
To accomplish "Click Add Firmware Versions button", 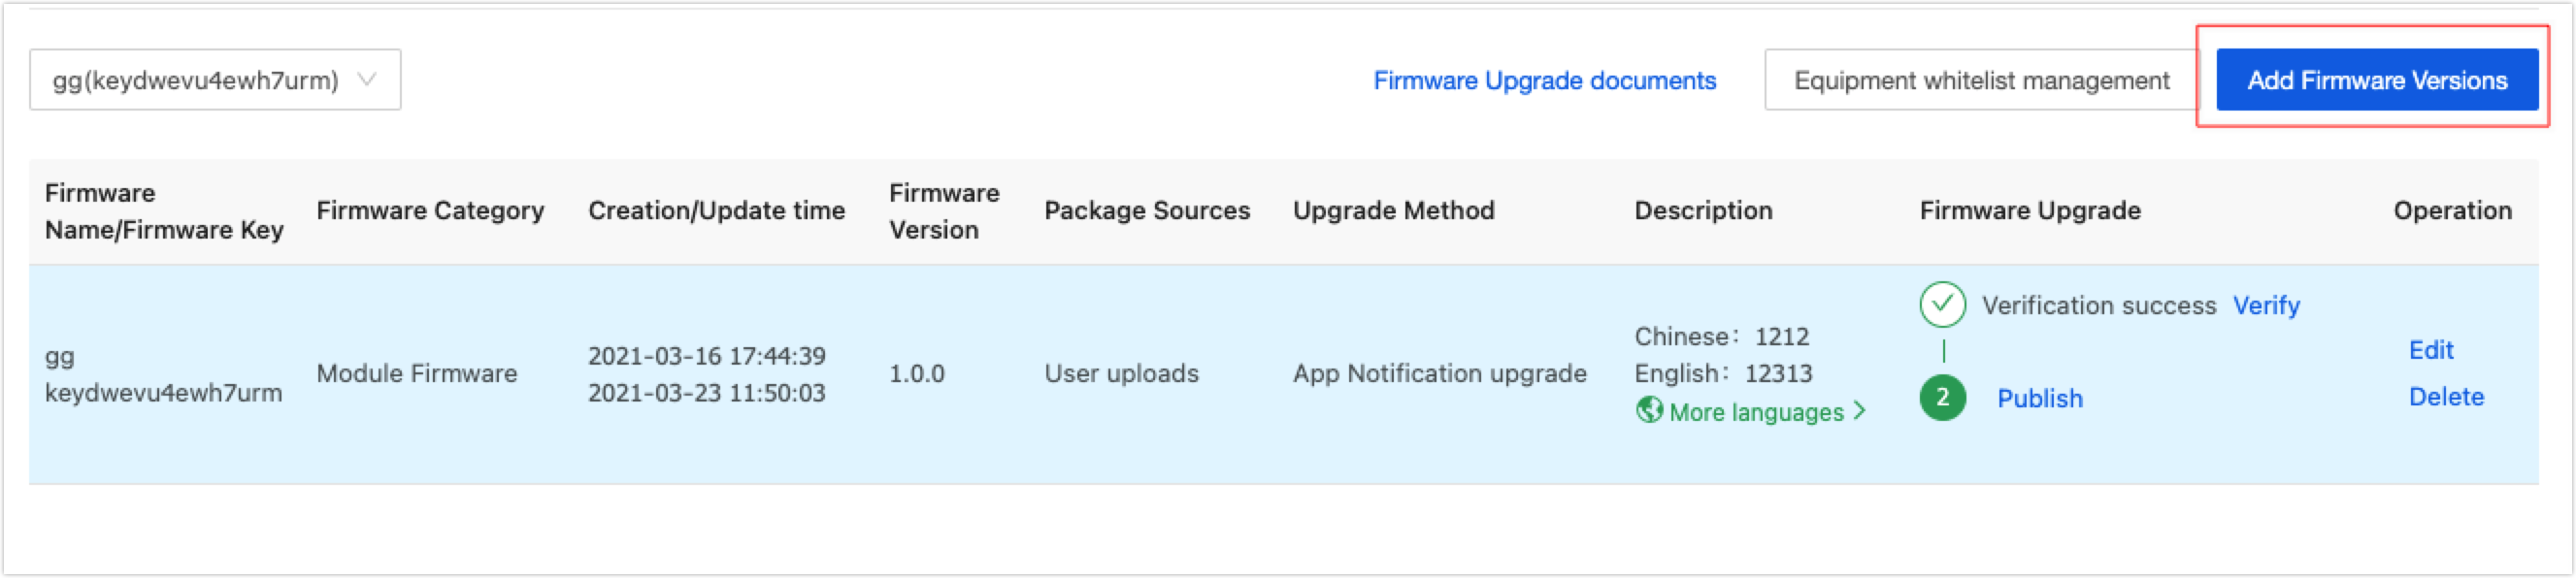I will [x=2377, y=80].
